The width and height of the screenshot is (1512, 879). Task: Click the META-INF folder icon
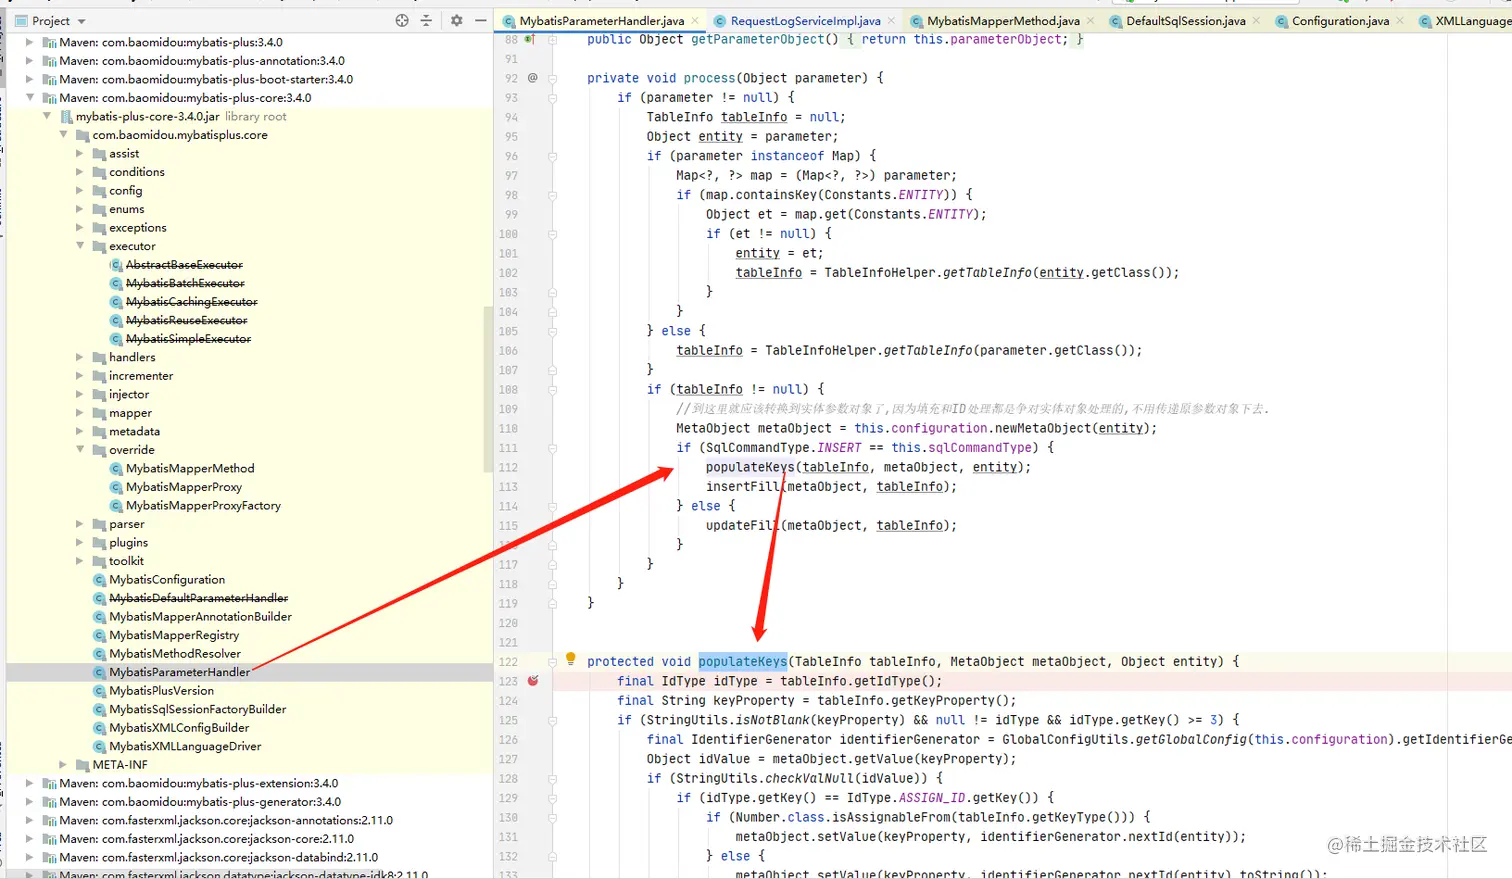click(x=83, y=765)
